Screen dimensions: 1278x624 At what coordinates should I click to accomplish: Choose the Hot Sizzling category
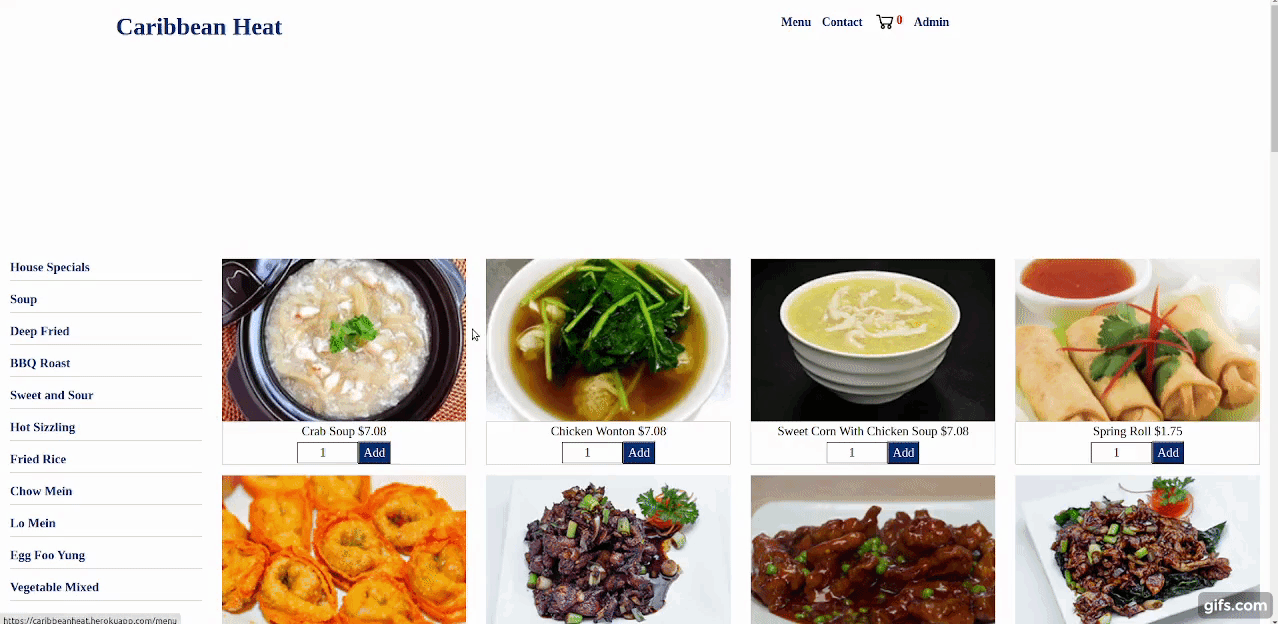click(x=43, y=427)
